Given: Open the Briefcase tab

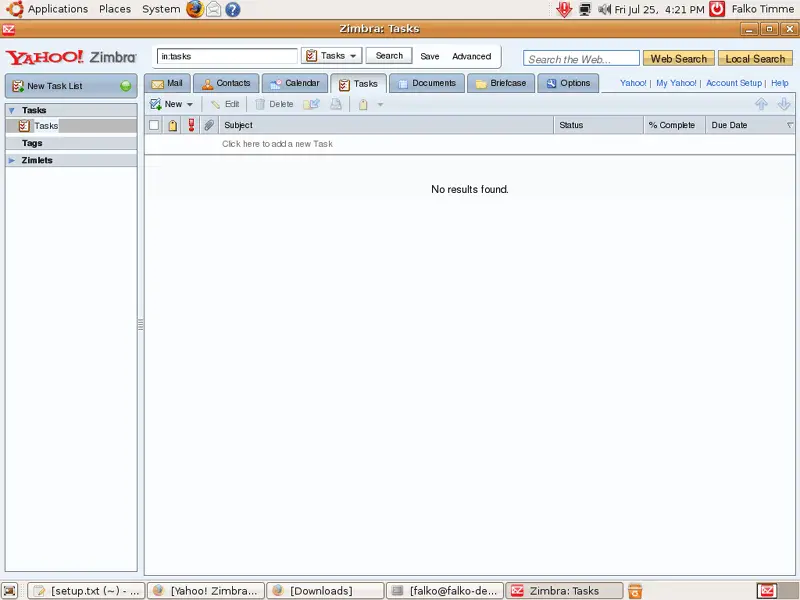Looking at the screenshot, I should tap(501, 83).
